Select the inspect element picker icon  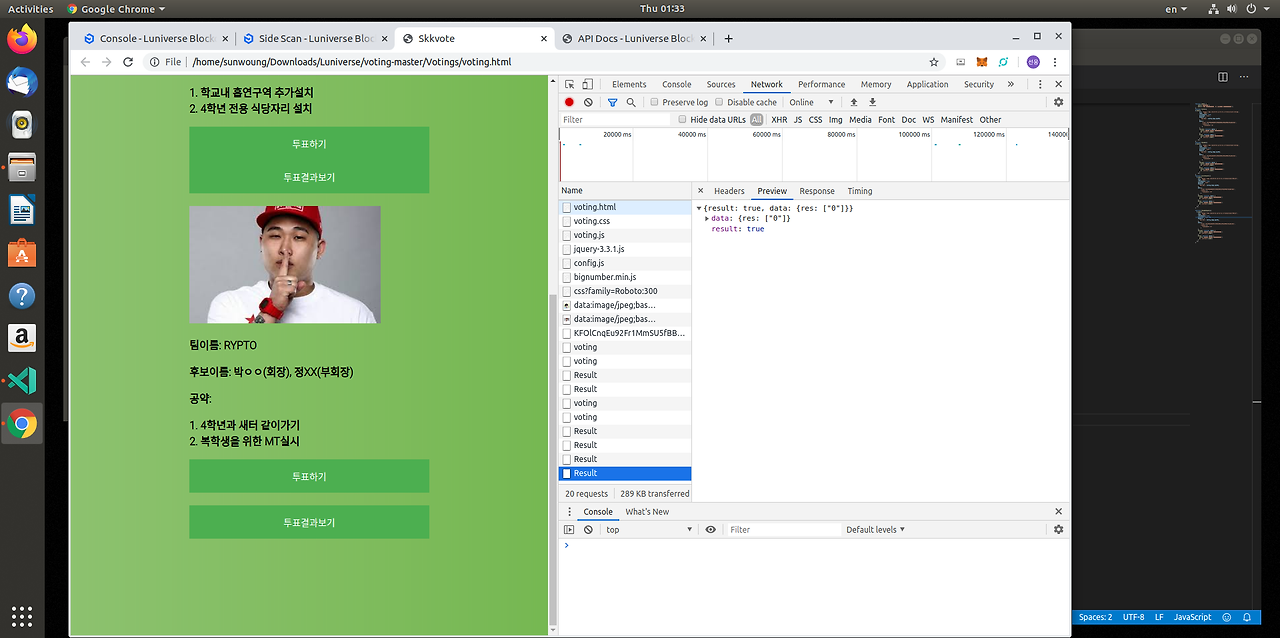point(569,85)
